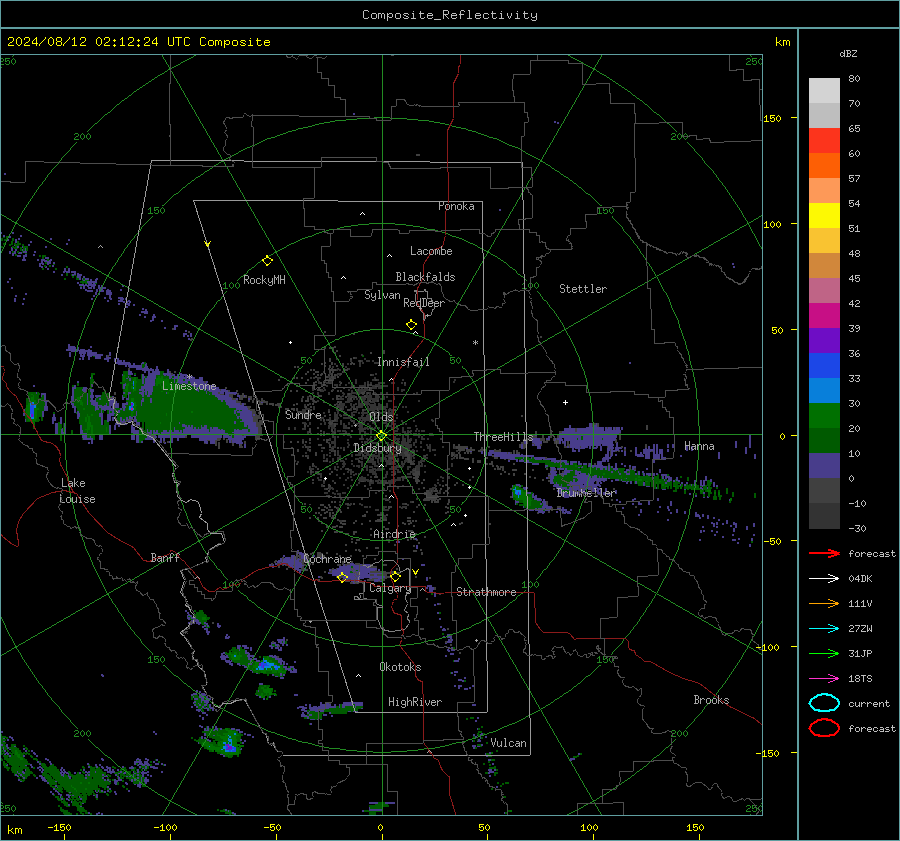Click the Cochrane city label
Image resolution: width=900 pixels, height=841 pixels.
tap(327, 559)
